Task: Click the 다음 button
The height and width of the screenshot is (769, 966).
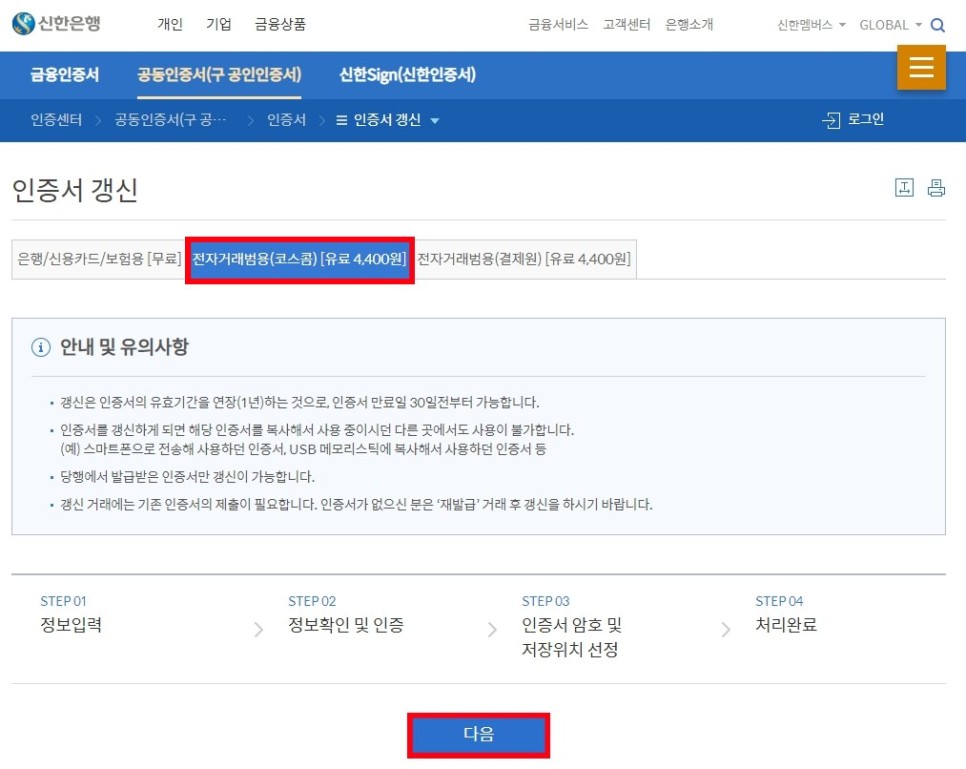Action: click(479, 735)
